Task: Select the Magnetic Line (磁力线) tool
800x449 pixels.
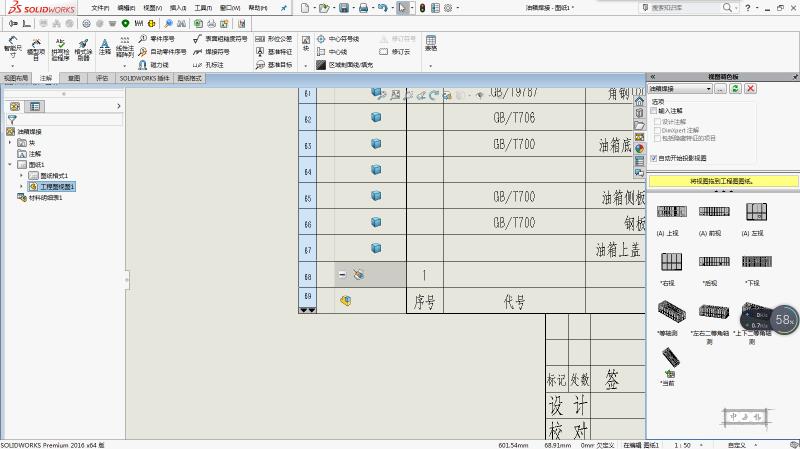Action: click(x=154, y=65)
